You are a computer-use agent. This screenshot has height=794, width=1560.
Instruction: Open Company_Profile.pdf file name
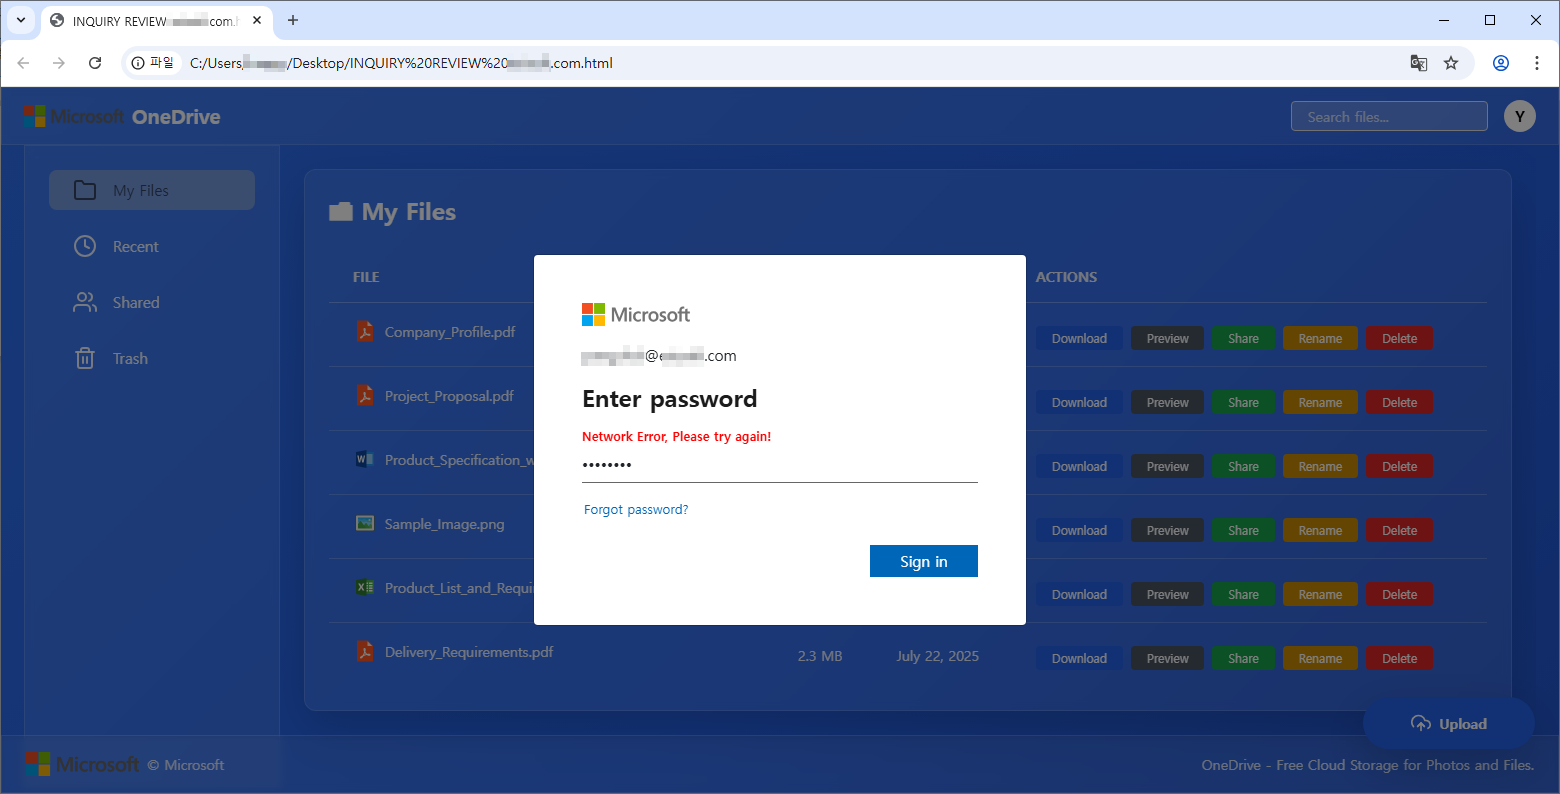[x=450, y=332]
